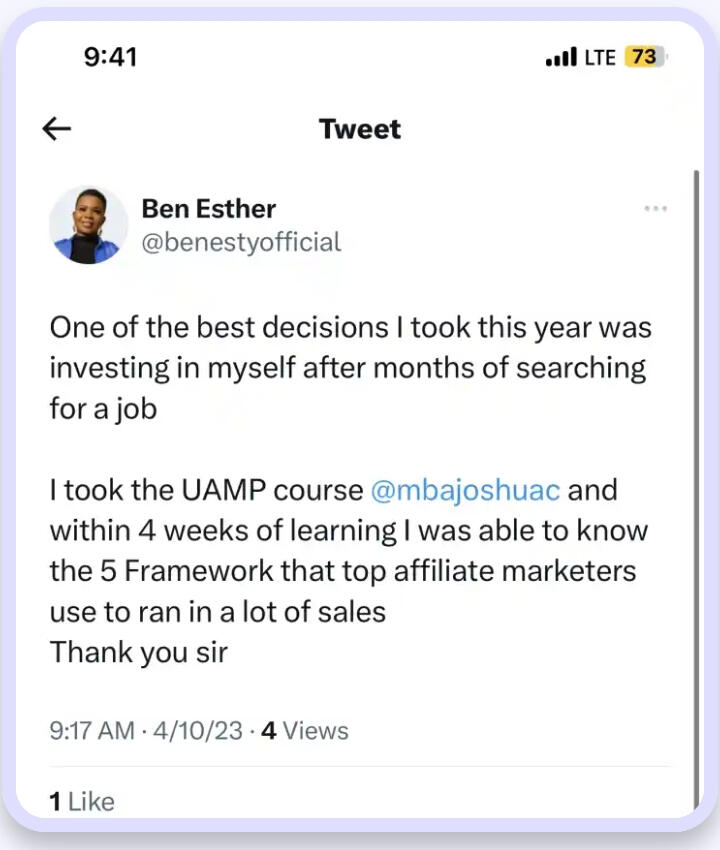Click the 4 Views count
This screenshot has height=850, width=720.
coord(305,731)
